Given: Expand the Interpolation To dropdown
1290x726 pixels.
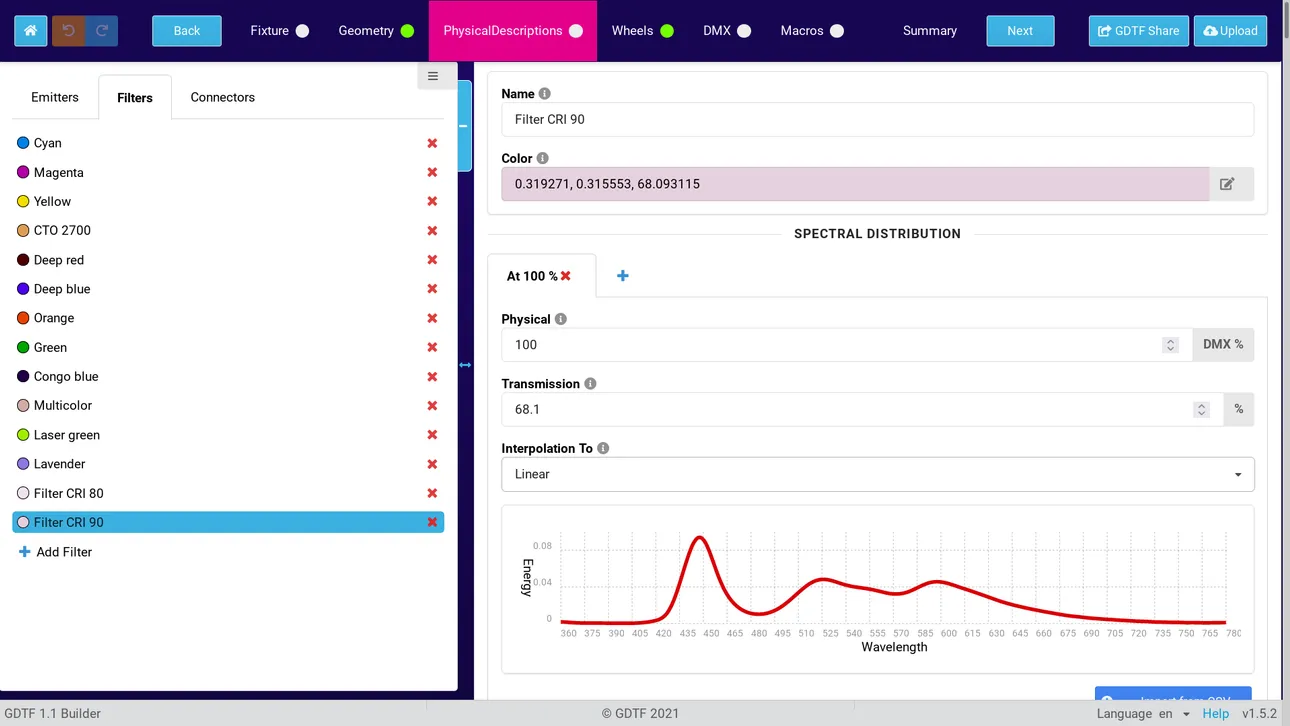Looking at the screenshot, I should [877, 474].
